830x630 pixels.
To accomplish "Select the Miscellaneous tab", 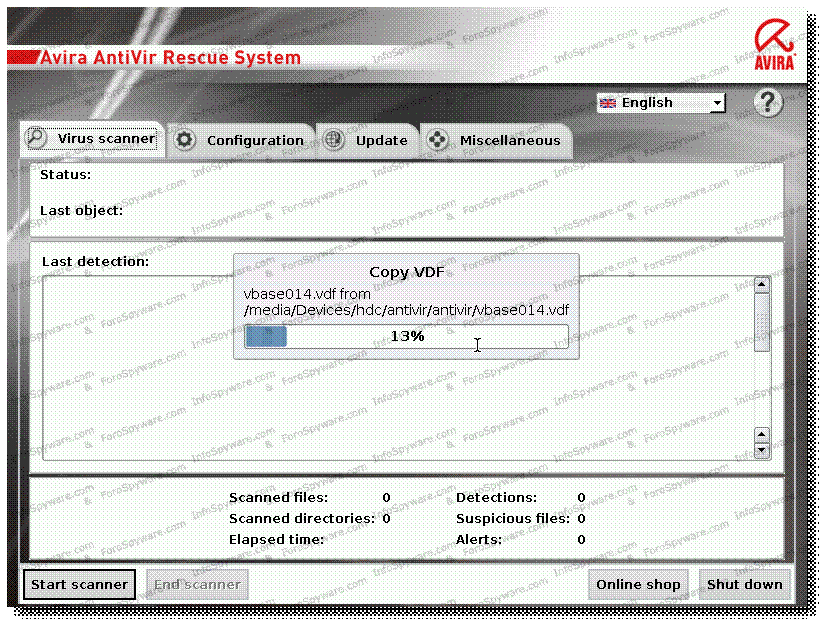I will (496, 140).
